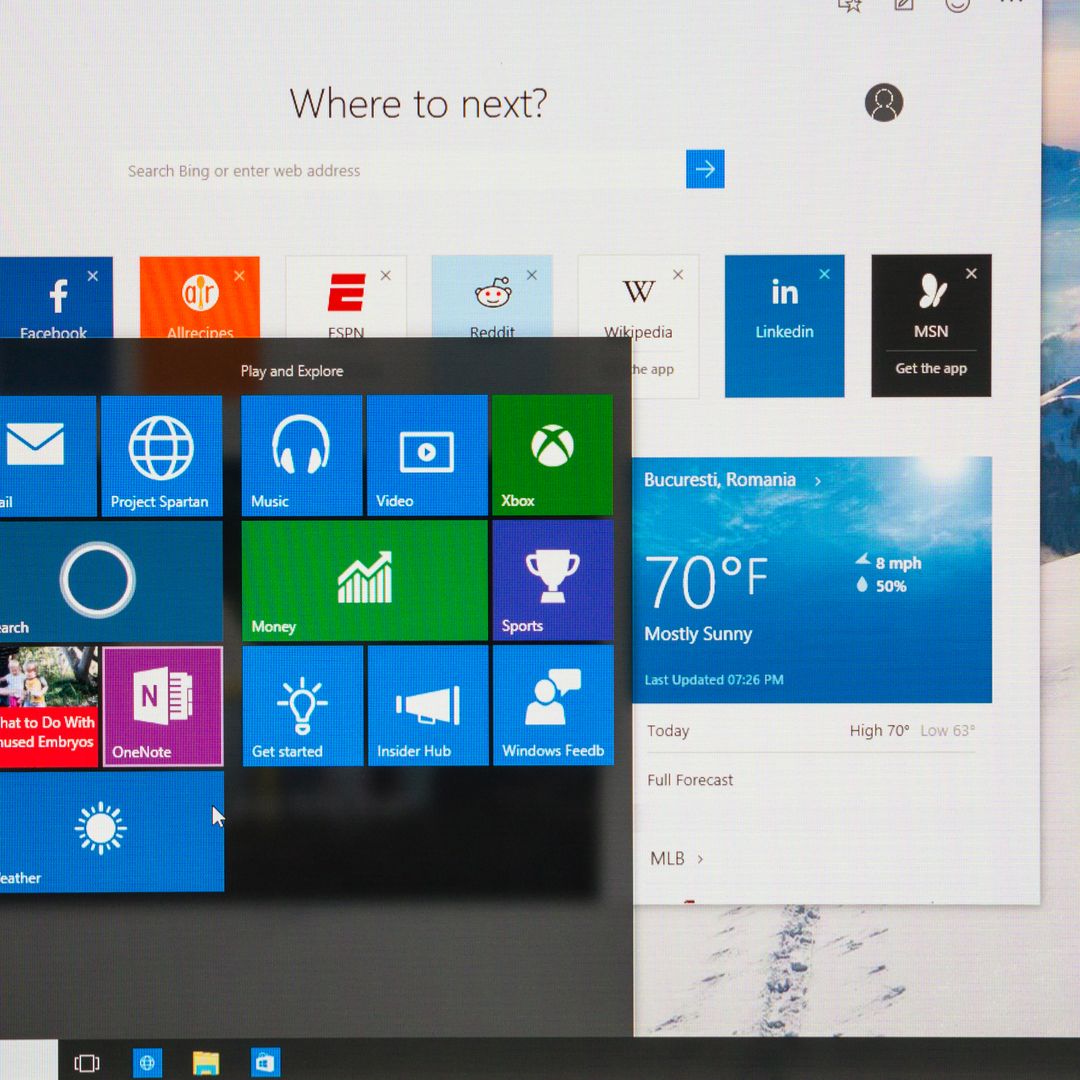Image resolution: width=1080 pixels, height=1080 pixels.
Task: Click the 8 mph wind speed value
Action: pyautogui.click(x=898, y=563)
